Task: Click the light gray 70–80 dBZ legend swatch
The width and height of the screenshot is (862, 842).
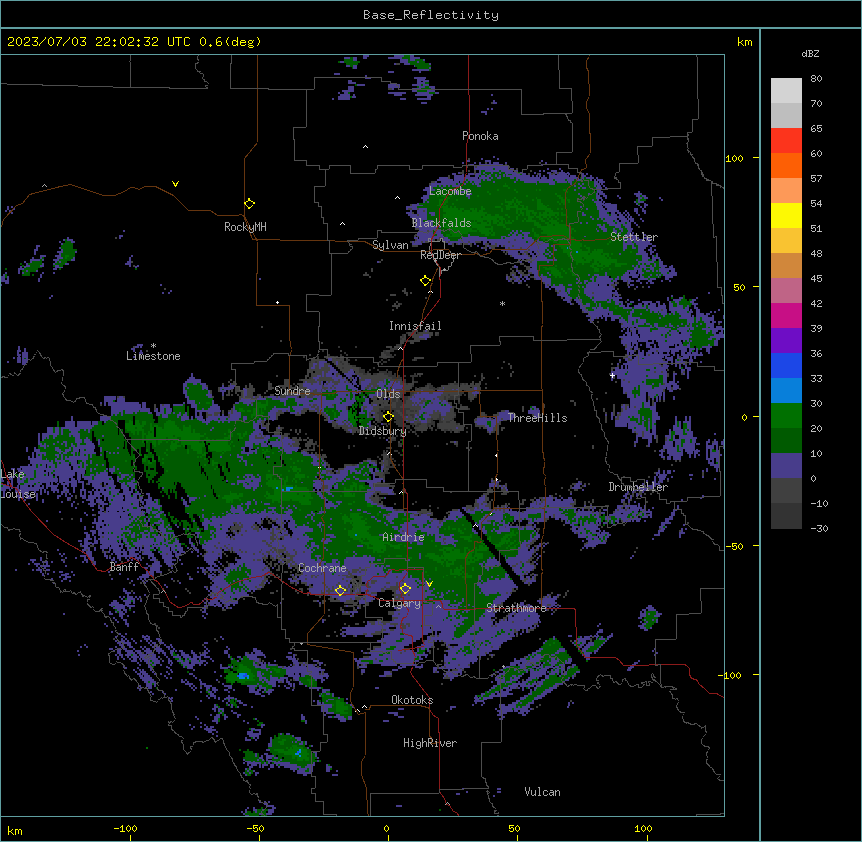Action: [x=786, y=91]
